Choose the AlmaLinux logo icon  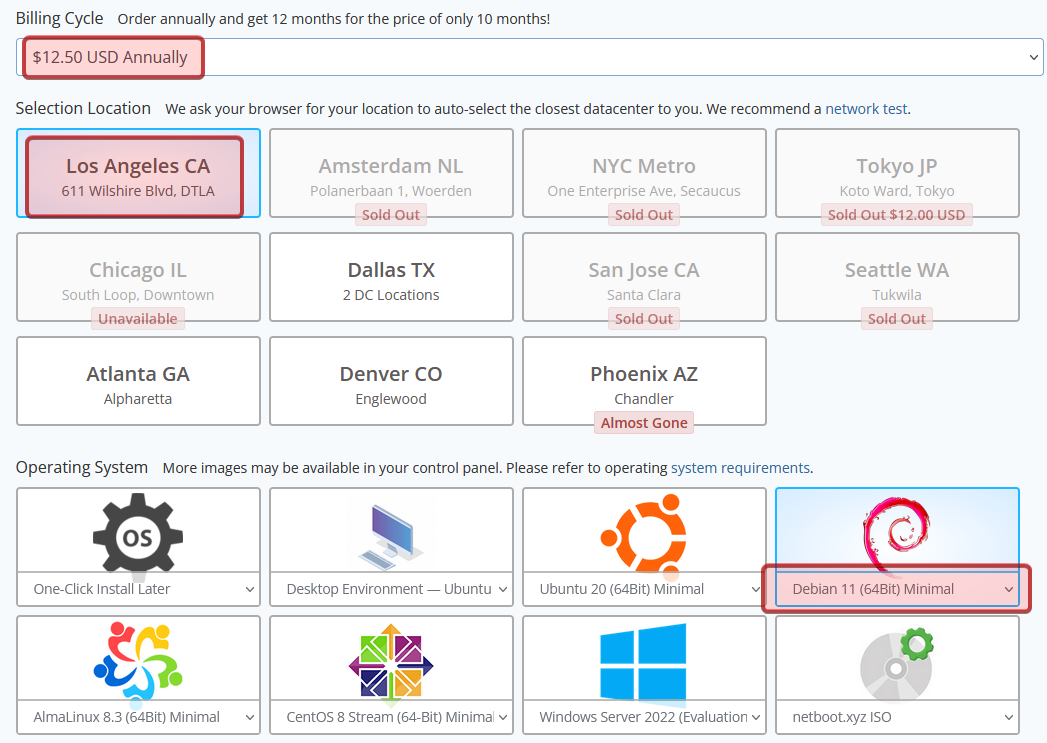(137, 660)
